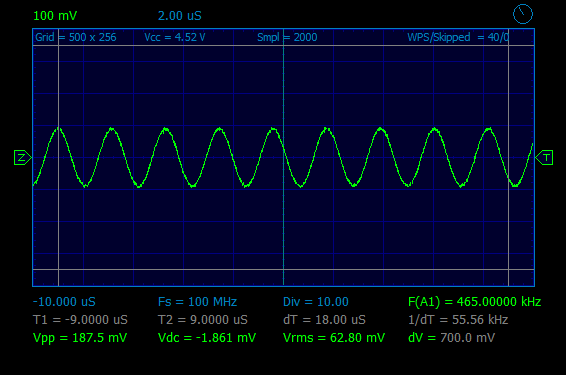
Task: Select the Z zero-level marker on left edge
Action: tap(23, 158)
